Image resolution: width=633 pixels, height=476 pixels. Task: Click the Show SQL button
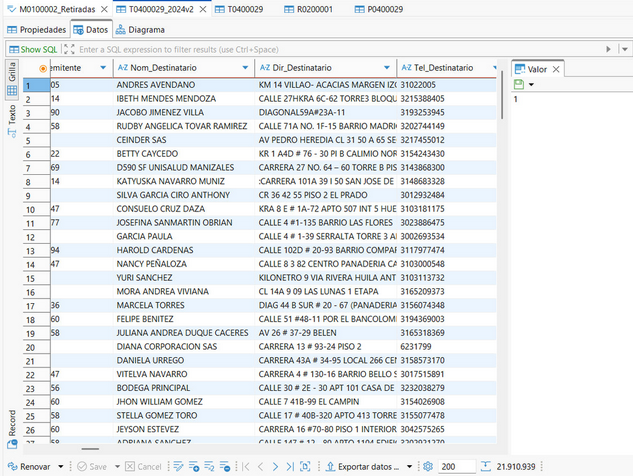pyautogui.click(x=33, y=49)
